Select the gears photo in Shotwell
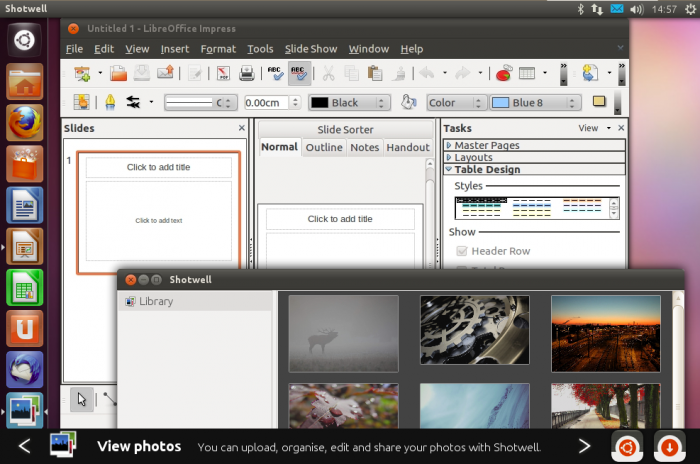This screenshot has width=700, height=464. pyautogui.click(x=475, y=330)
